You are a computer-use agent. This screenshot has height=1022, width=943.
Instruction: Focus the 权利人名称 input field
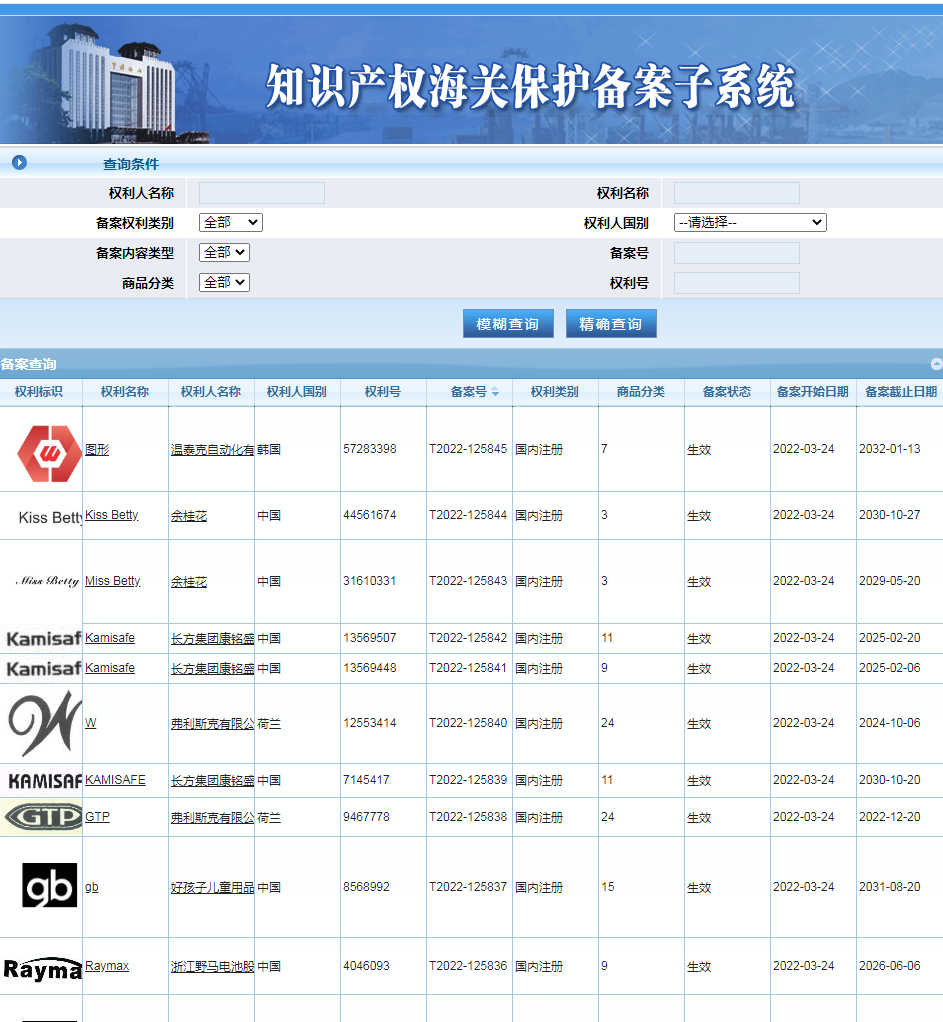coord(262,193)
